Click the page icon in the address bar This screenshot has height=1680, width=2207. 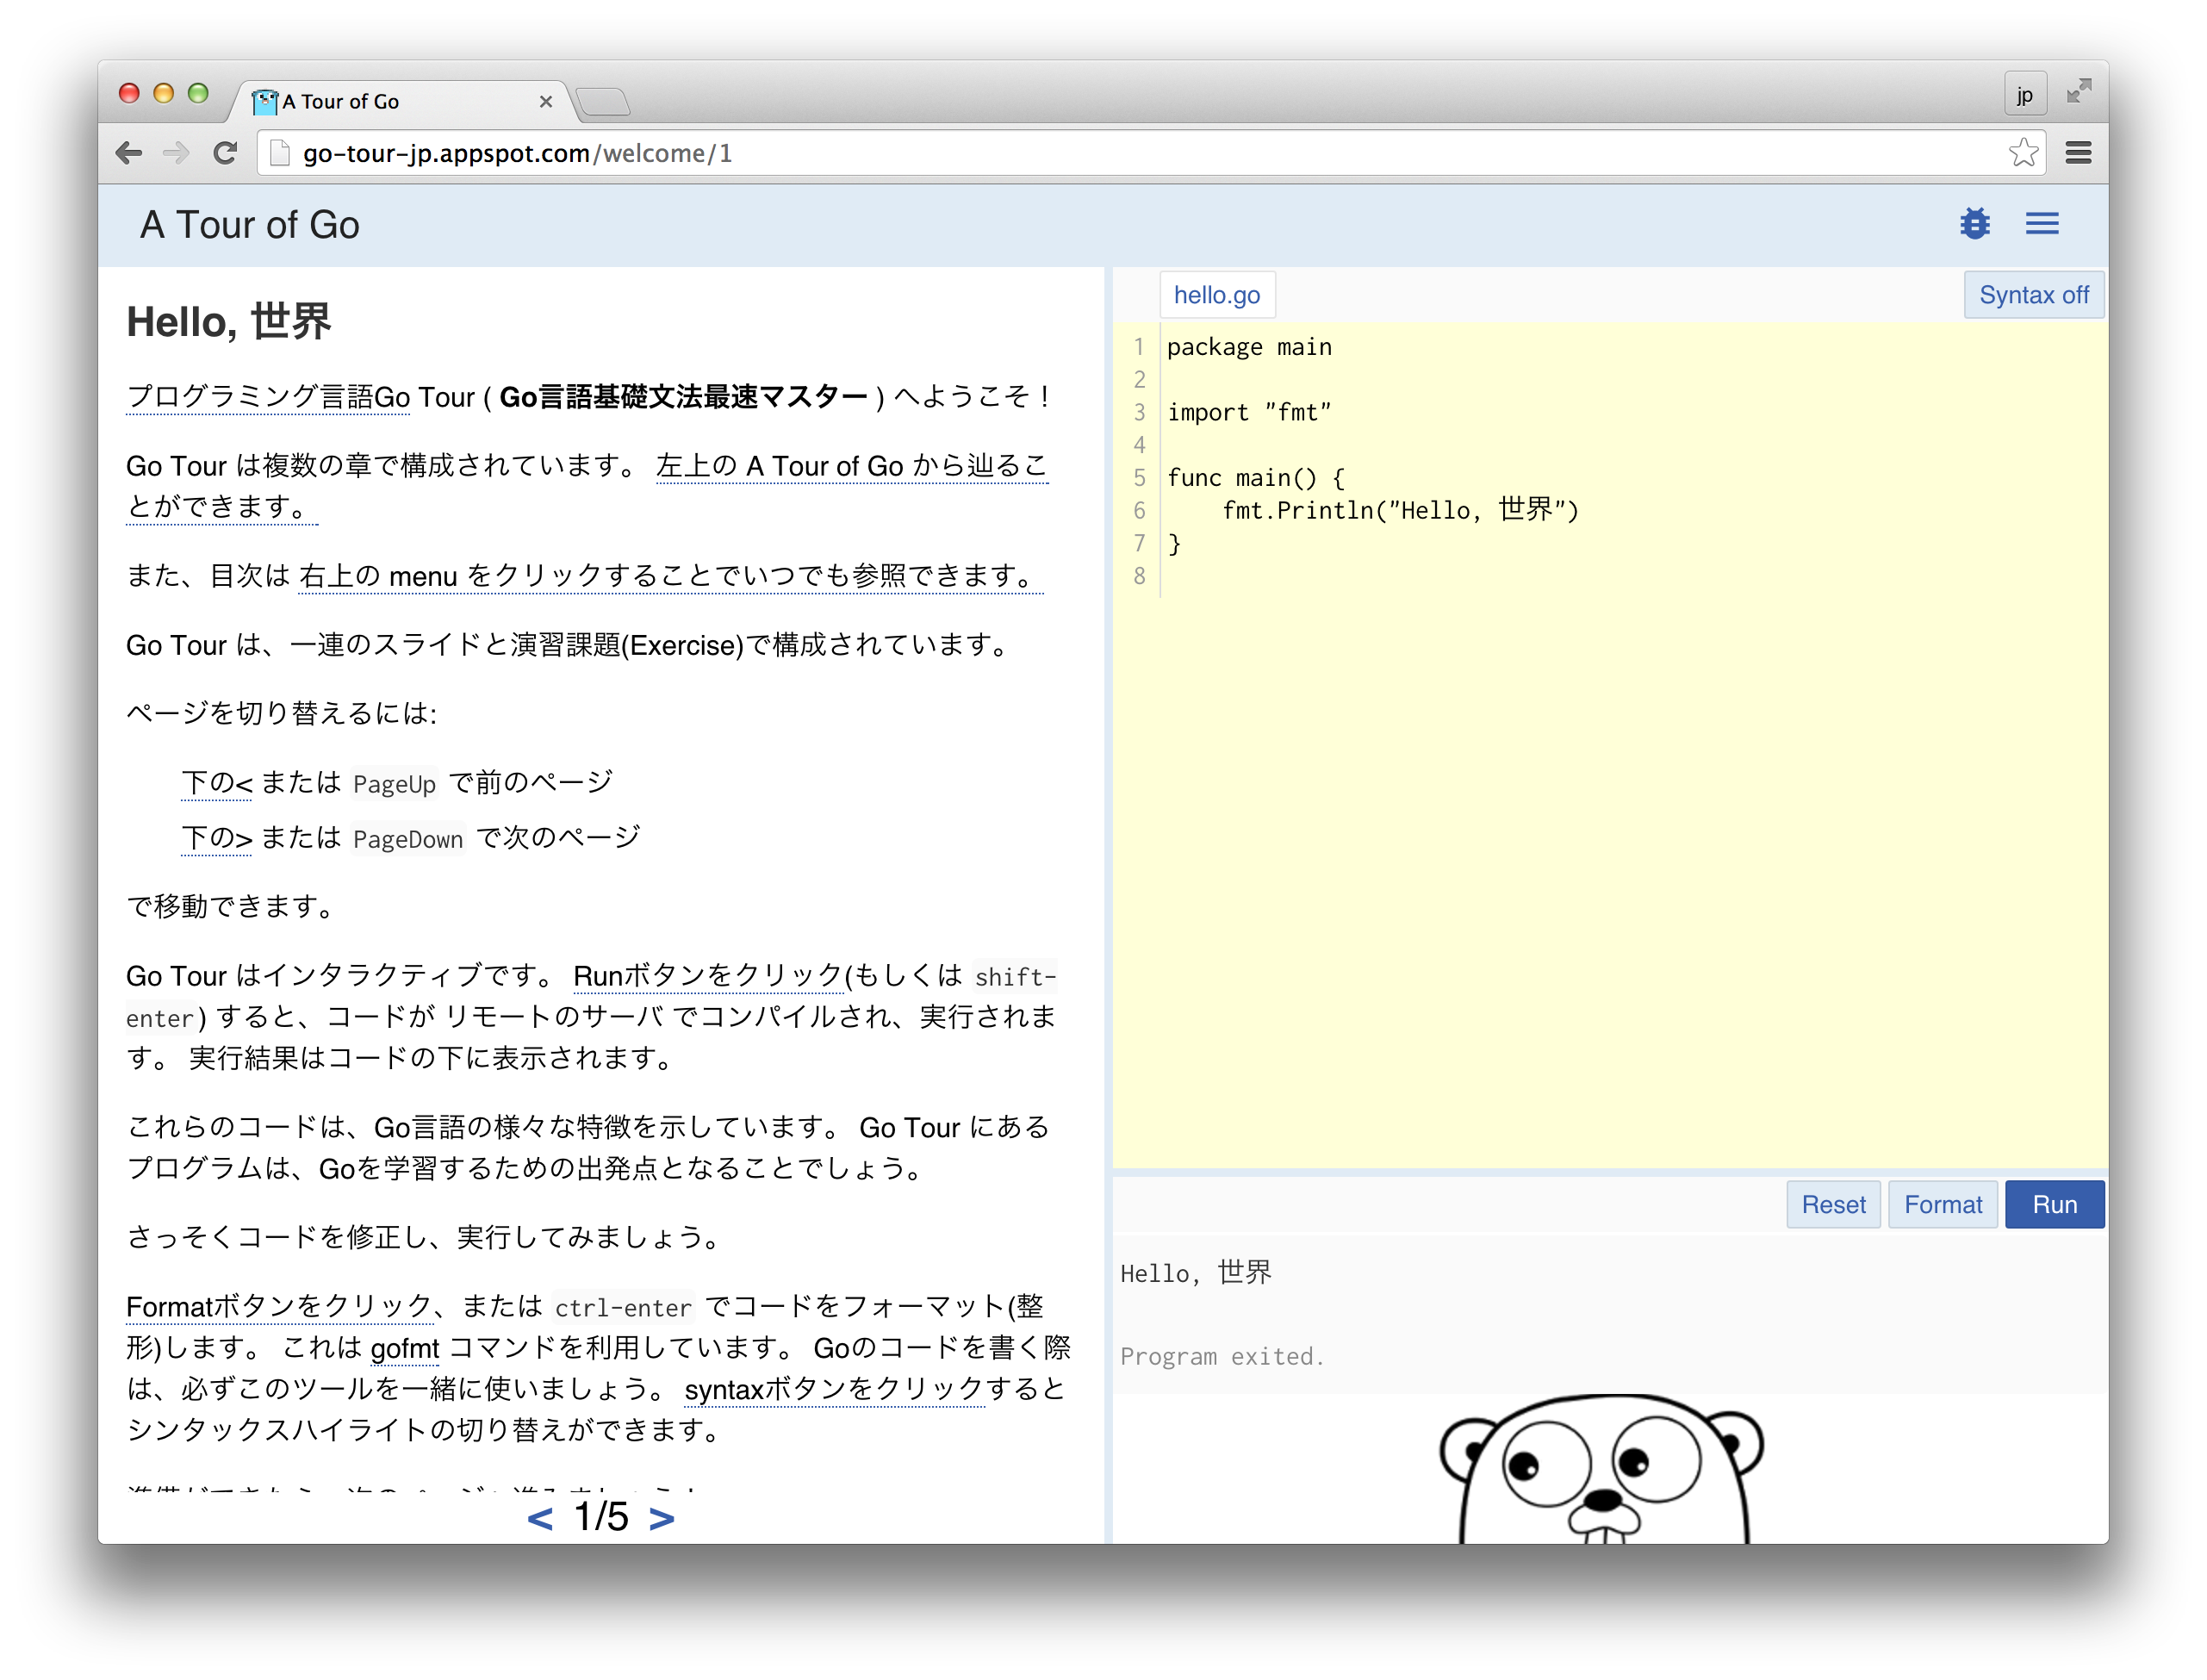point(281,153)
